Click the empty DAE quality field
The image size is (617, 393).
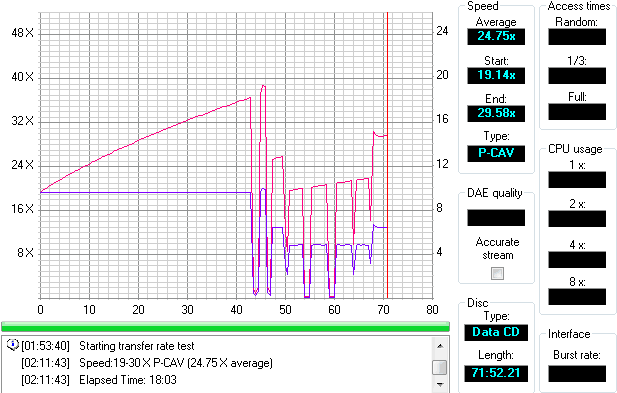(496, 218)
